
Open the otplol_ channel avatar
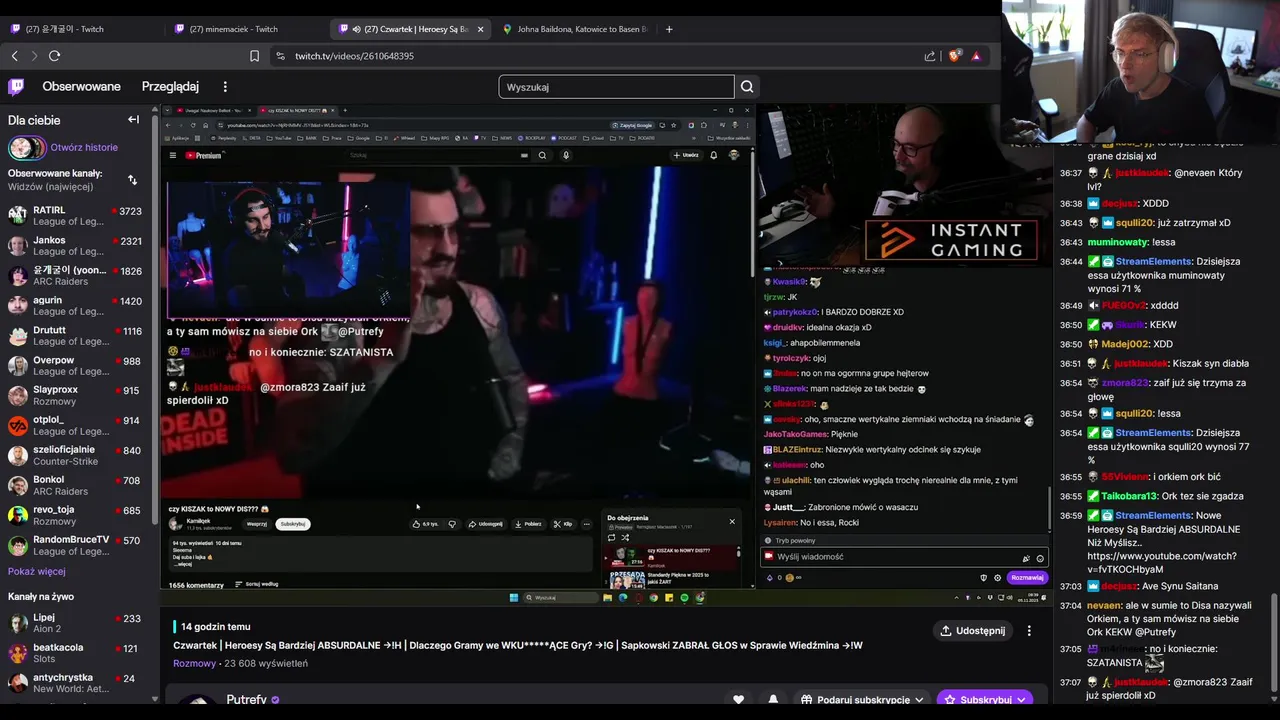pos(18,425)
